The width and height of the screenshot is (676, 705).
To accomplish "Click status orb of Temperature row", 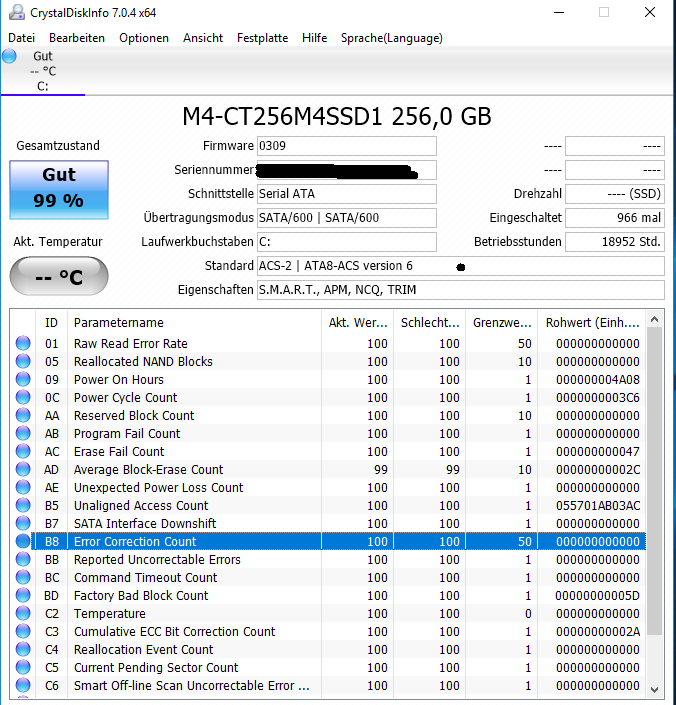I will point(23,613).
